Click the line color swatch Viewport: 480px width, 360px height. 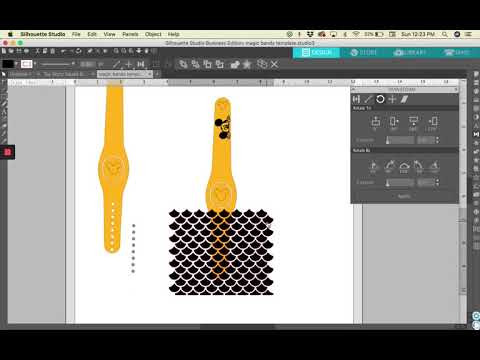(26, 64)
